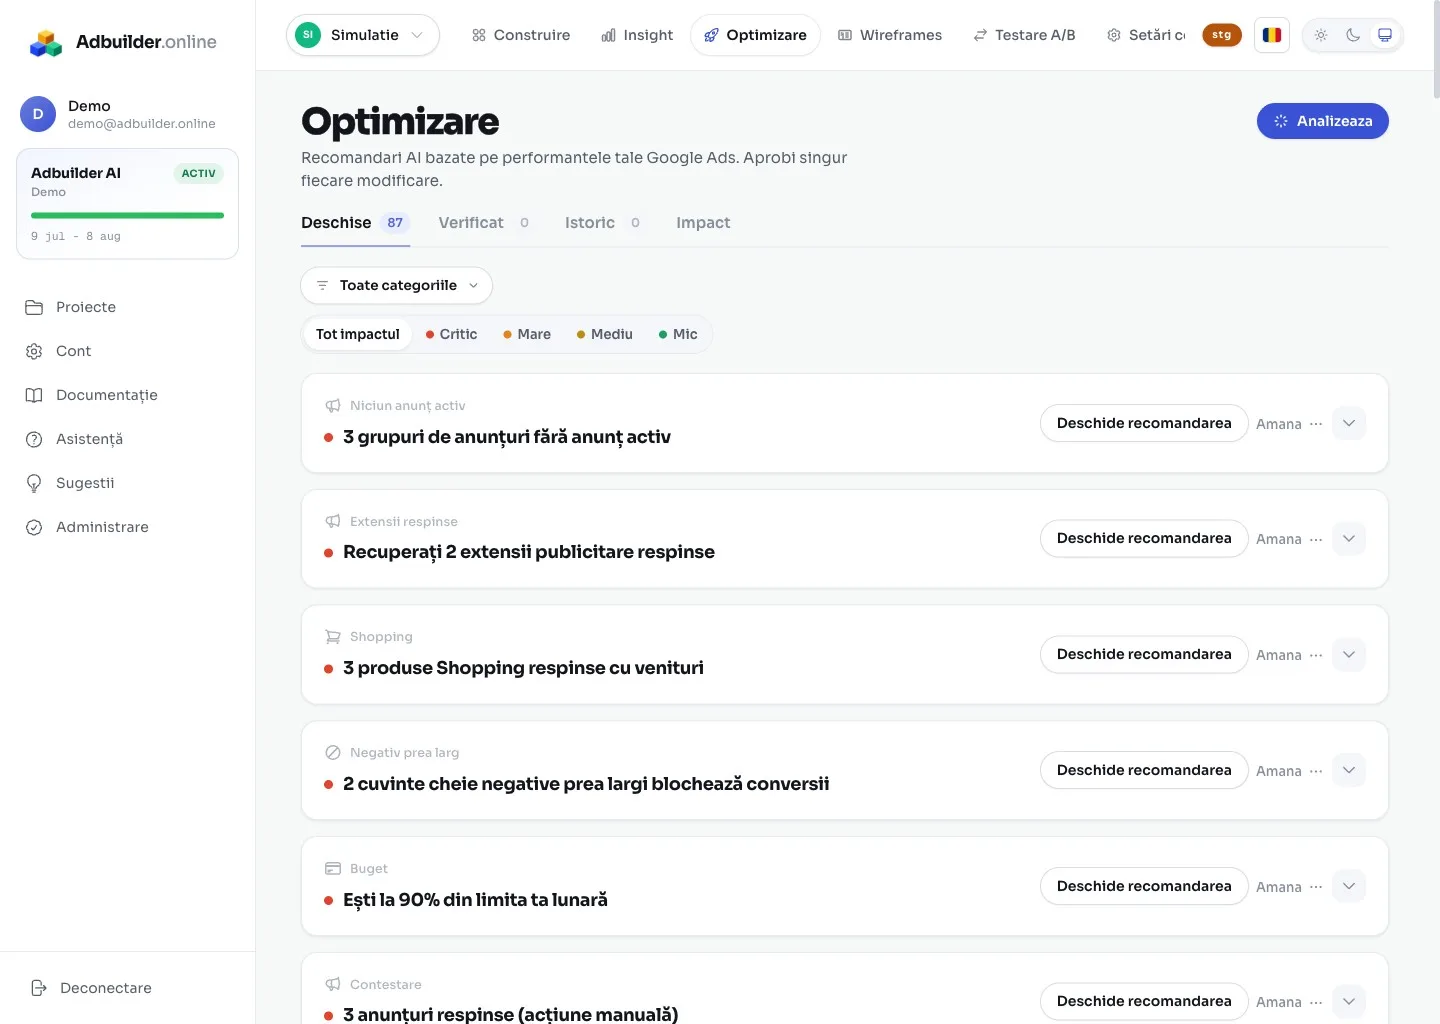Click the Documentație book icon
This screenshot has width=1440, height=1024.
pos(34,395)
